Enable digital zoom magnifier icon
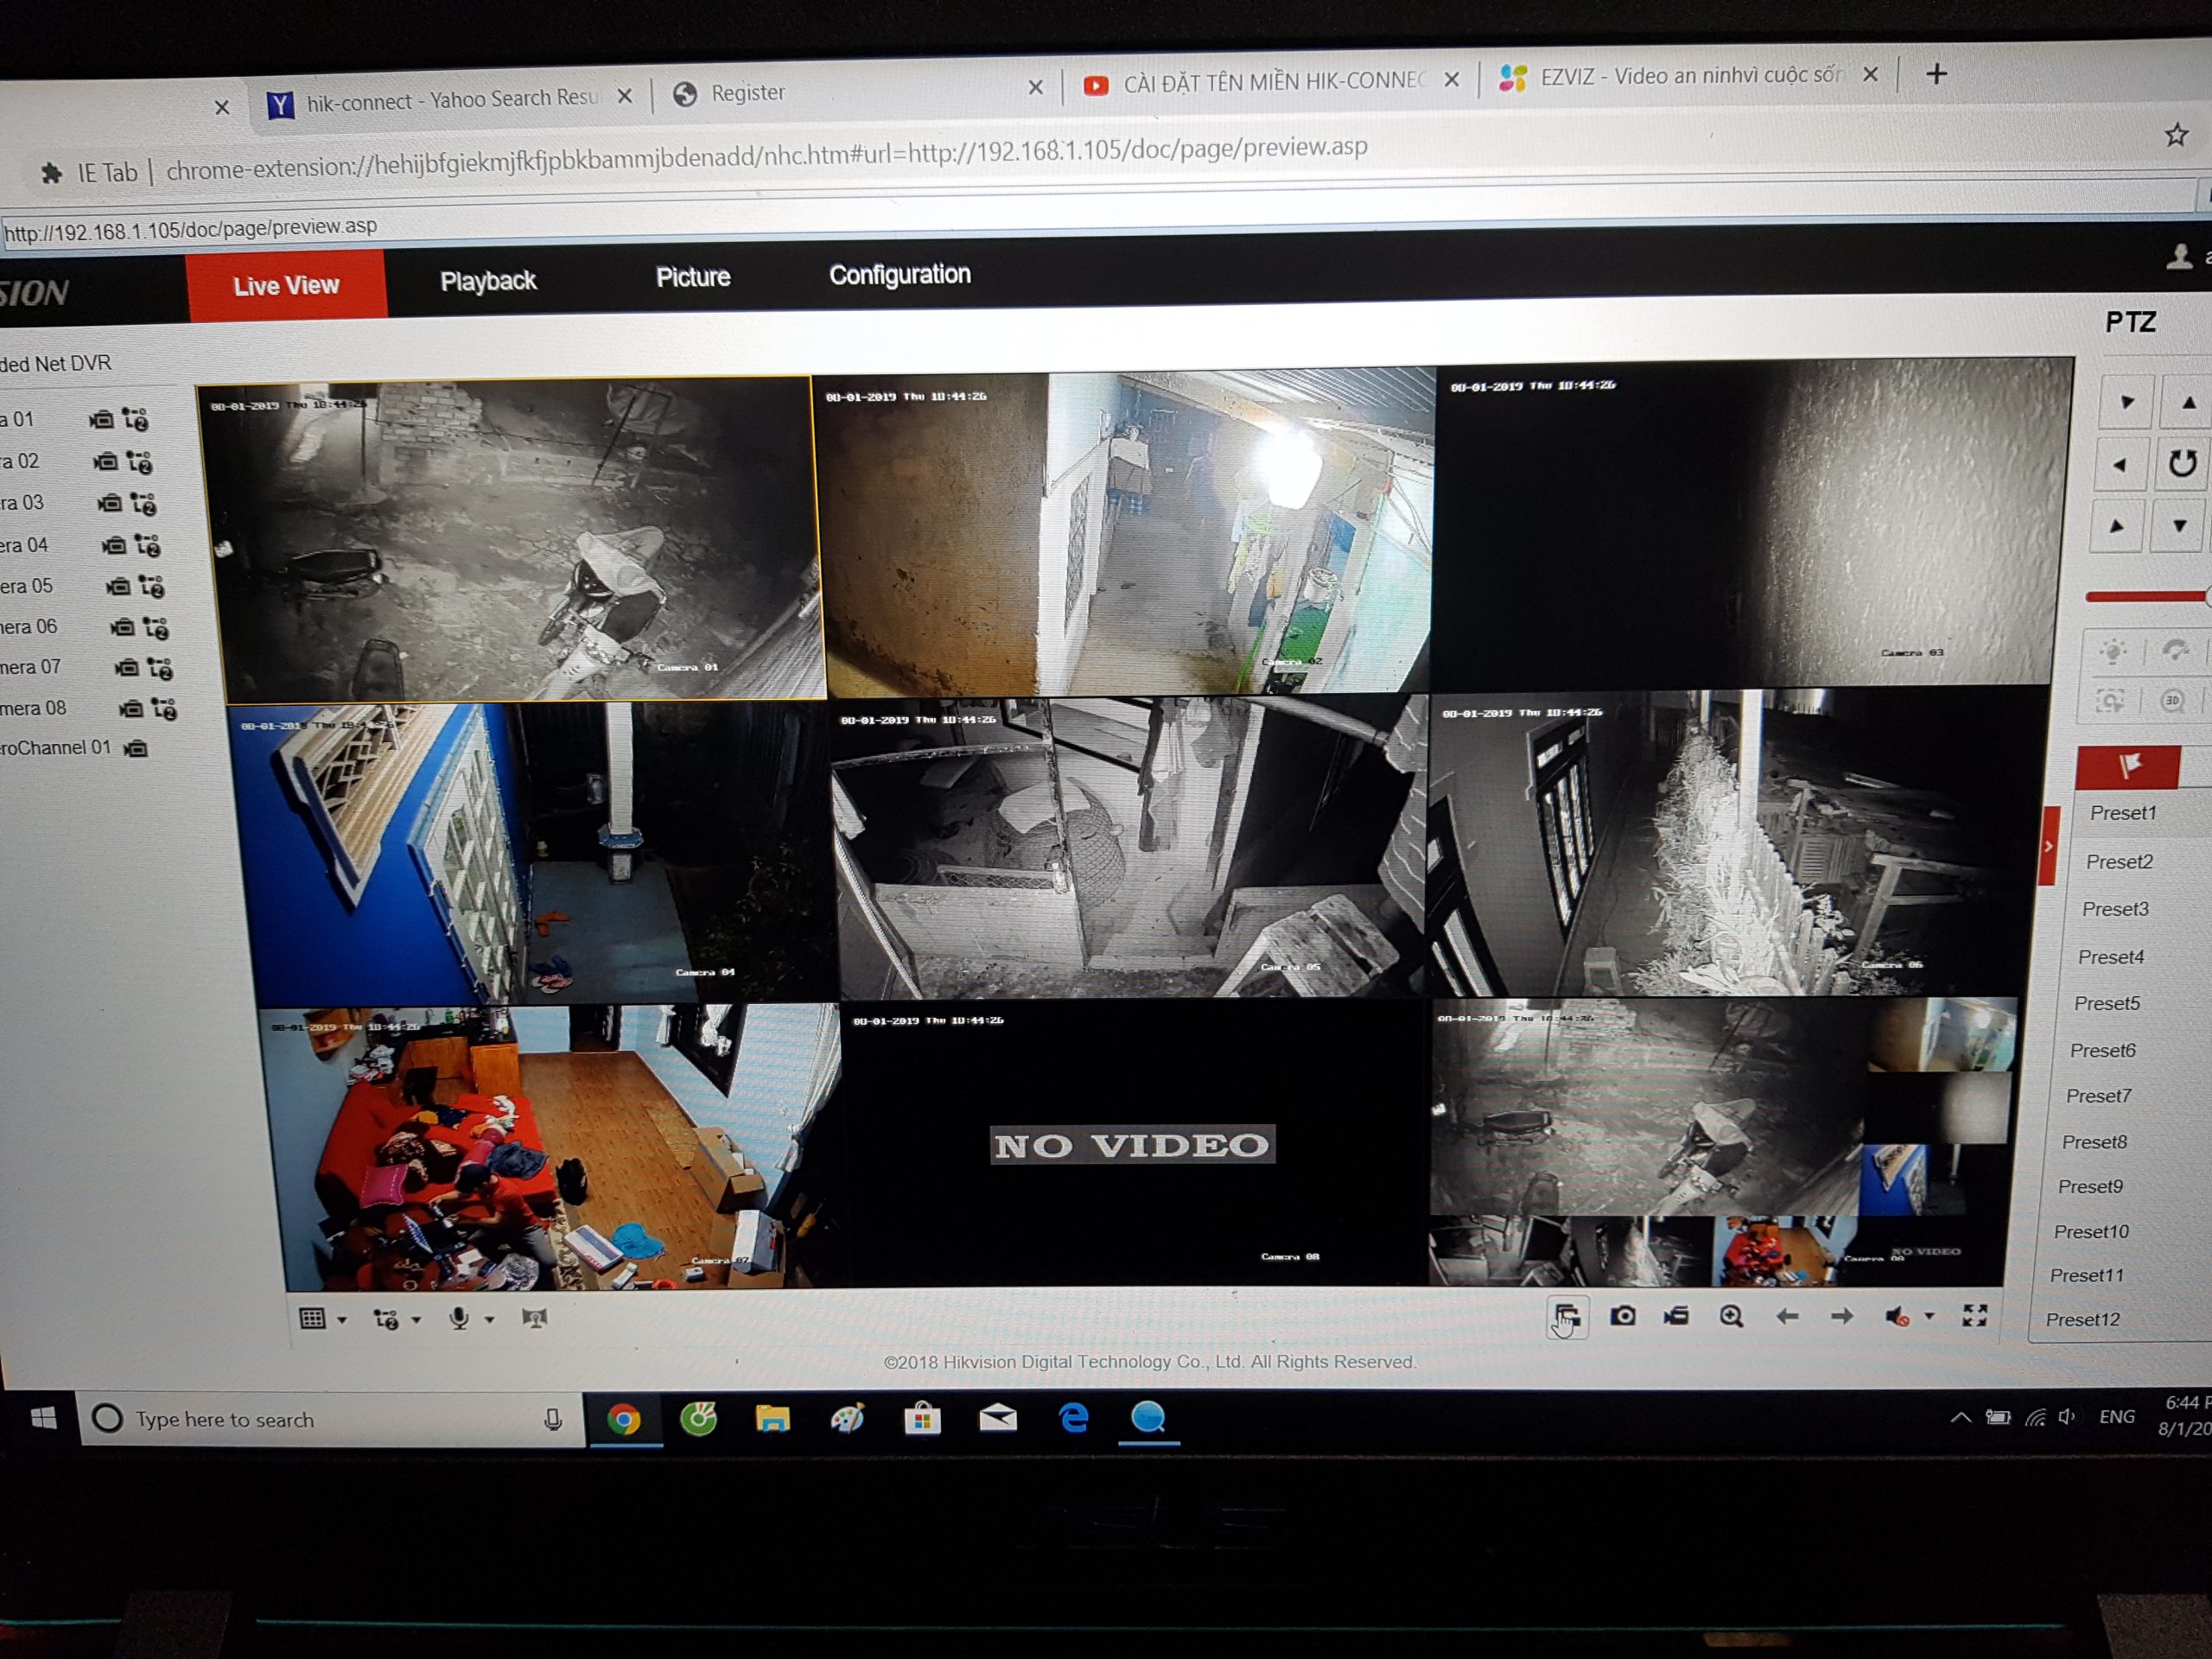 (1731, 1316)
